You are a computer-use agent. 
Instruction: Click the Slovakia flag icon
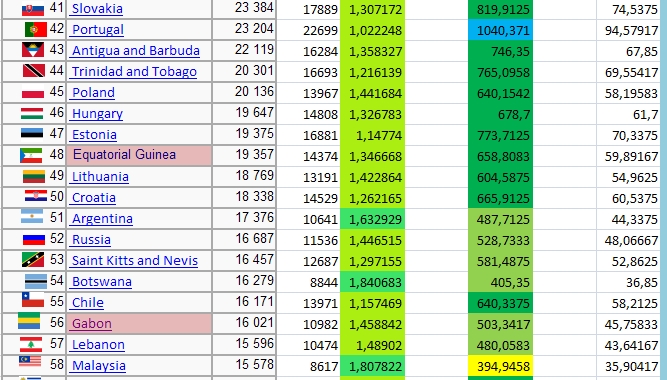33,9
